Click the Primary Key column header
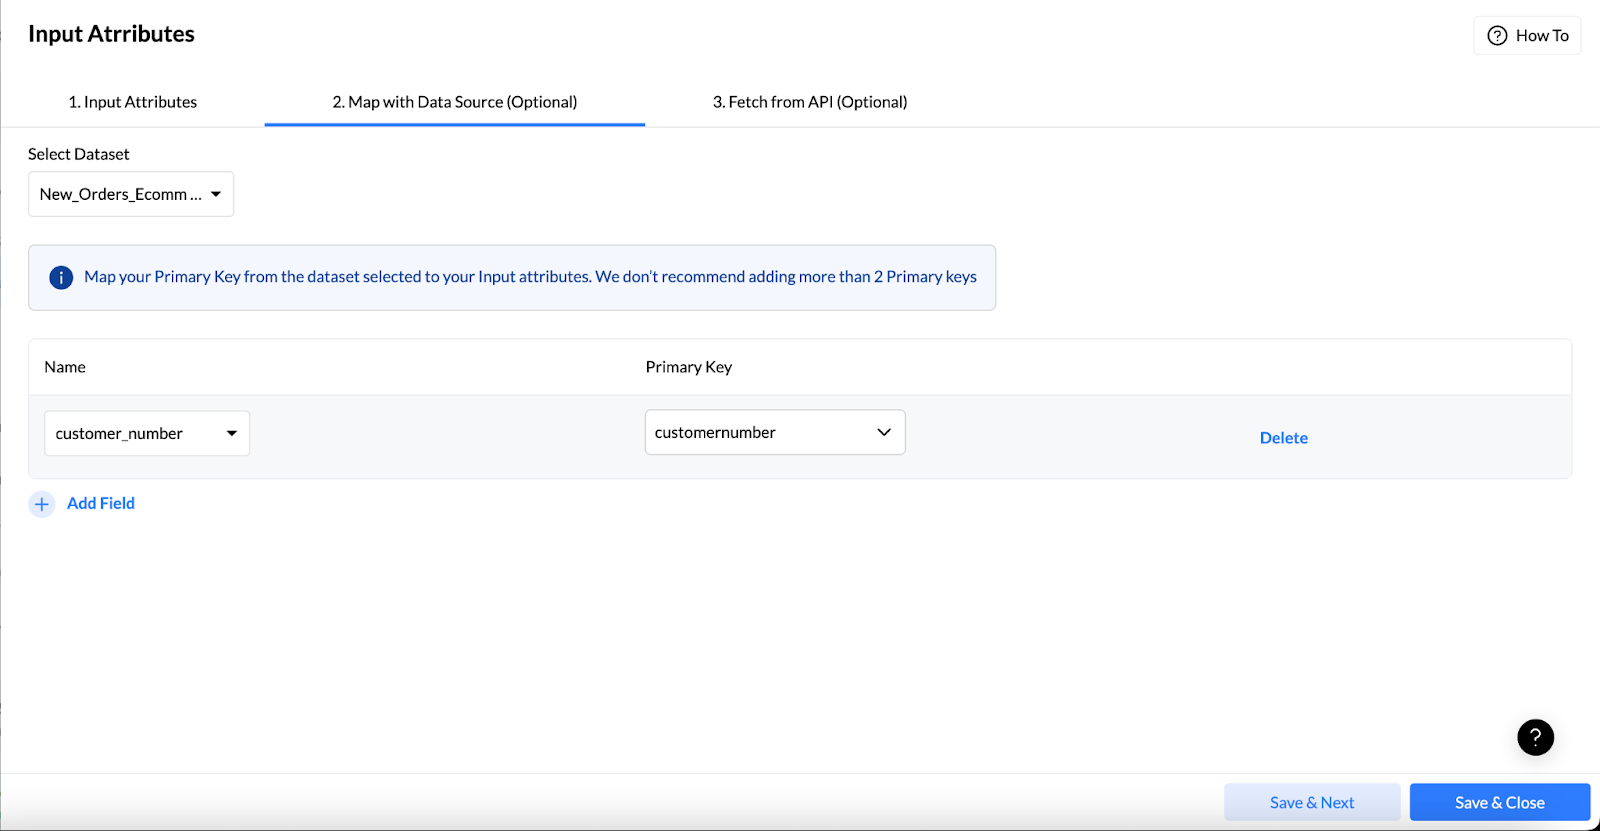Viewport: 1600px width, 831px height. coord(689,367)
